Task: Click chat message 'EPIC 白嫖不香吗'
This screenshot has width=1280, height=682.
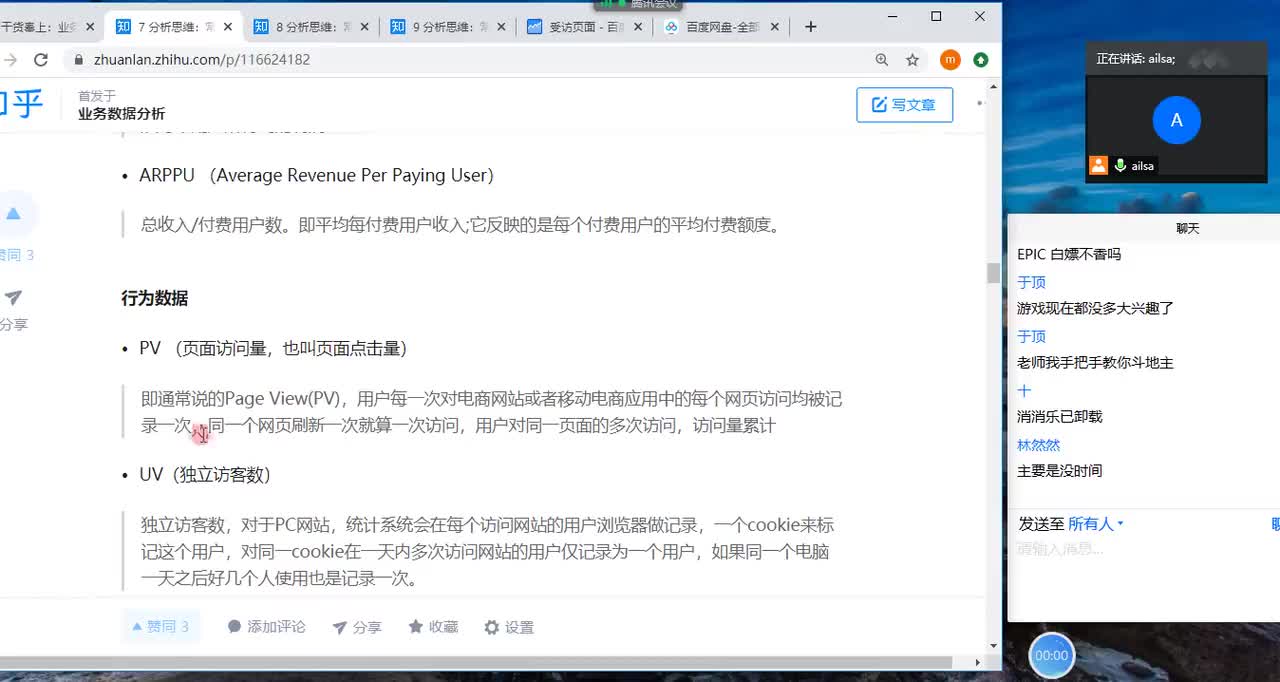Action: click(x=1069, y=255)
